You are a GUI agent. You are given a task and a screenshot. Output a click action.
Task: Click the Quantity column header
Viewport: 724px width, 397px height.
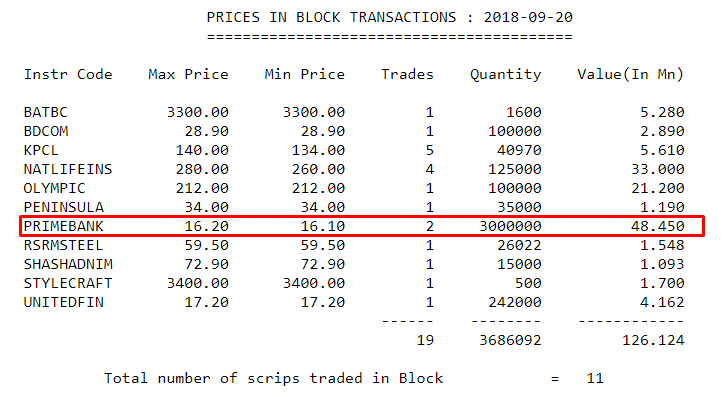506,75
